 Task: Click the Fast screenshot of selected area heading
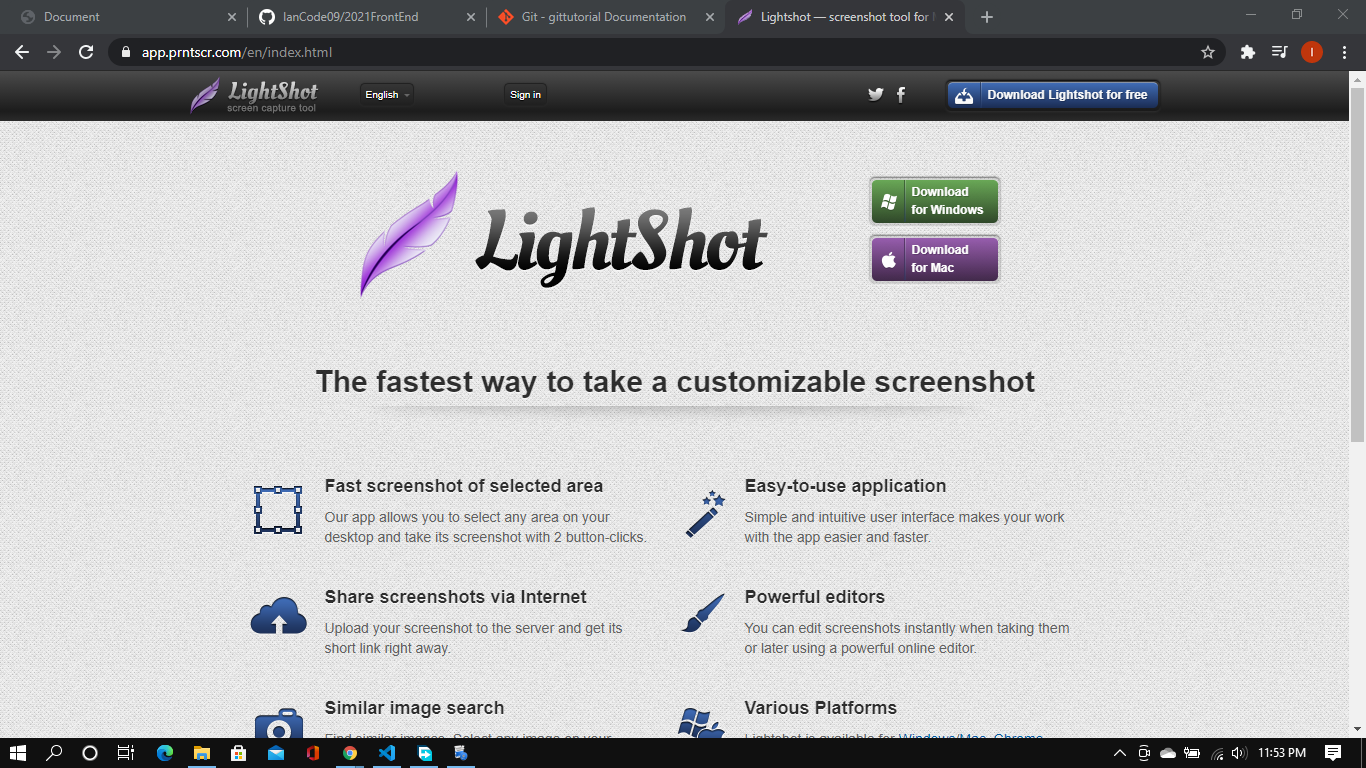coord(464,486)
